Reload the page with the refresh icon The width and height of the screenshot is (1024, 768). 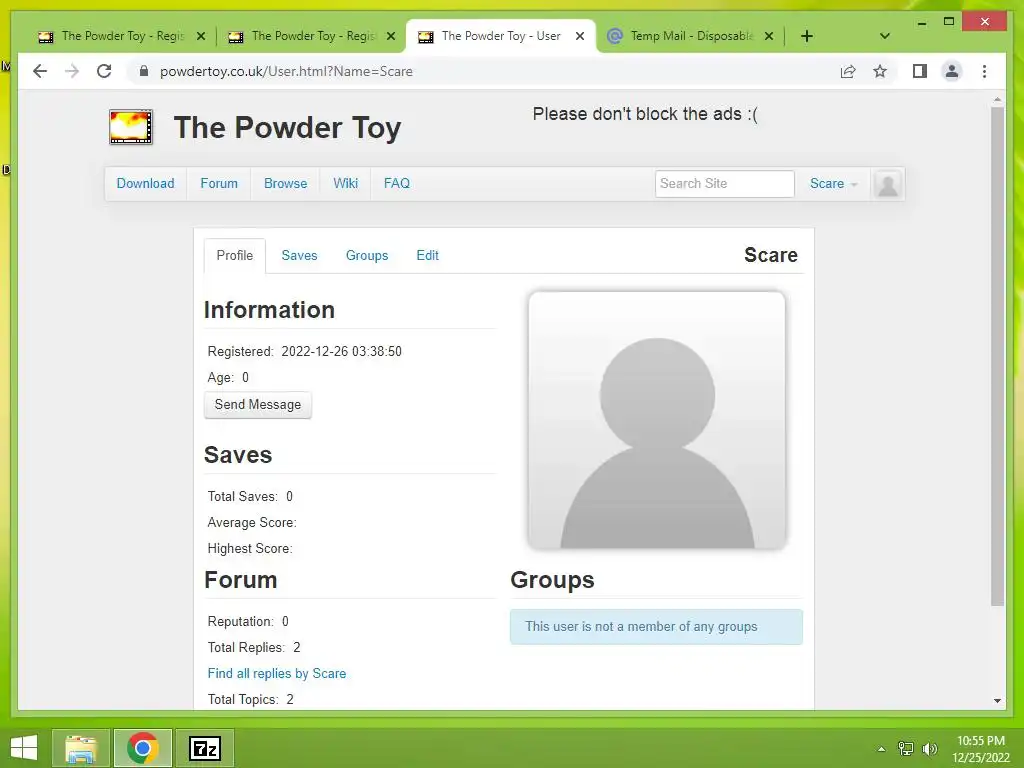tap(104, 71)
